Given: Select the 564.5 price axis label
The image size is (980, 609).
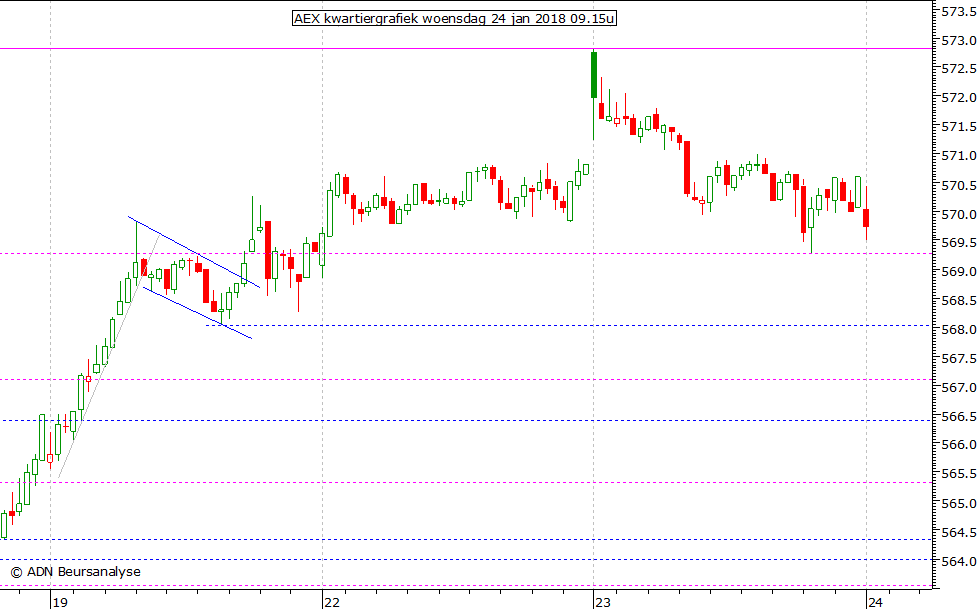Looking at the screenshot, I should coord(959,533).
